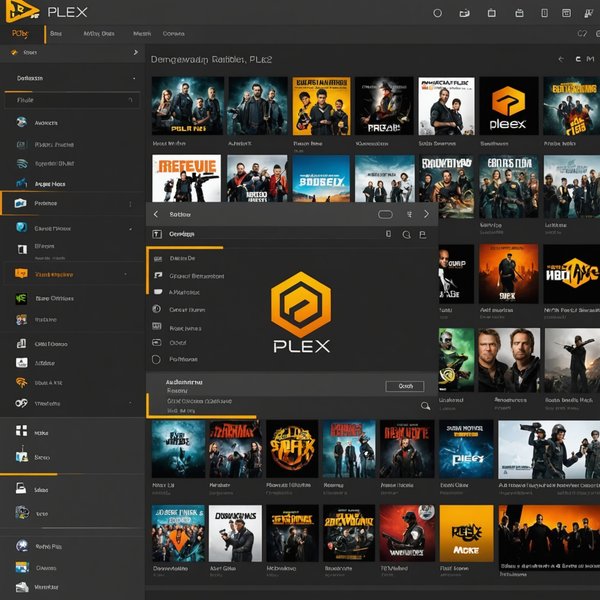The image size is (600, 600).
Task: Click the orange wifi-style sidebar icon
Action: [x=21, y=382]
